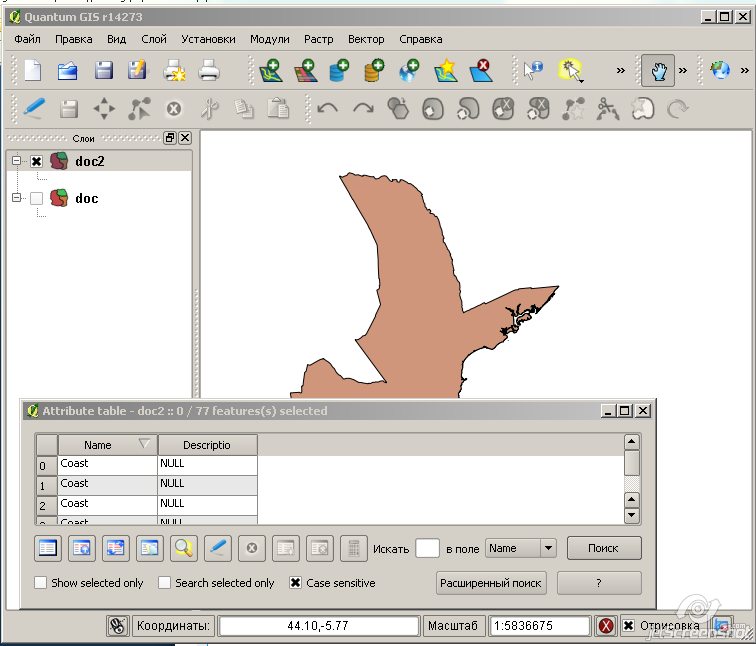Viewport: 756px width, 646px height.
Task: Toggle extents display in status bar
Action: [118, 626]
